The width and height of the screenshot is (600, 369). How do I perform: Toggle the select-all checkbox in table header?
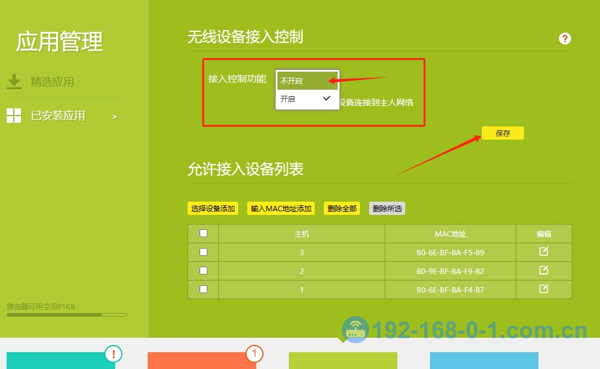(x=204, y=233)
